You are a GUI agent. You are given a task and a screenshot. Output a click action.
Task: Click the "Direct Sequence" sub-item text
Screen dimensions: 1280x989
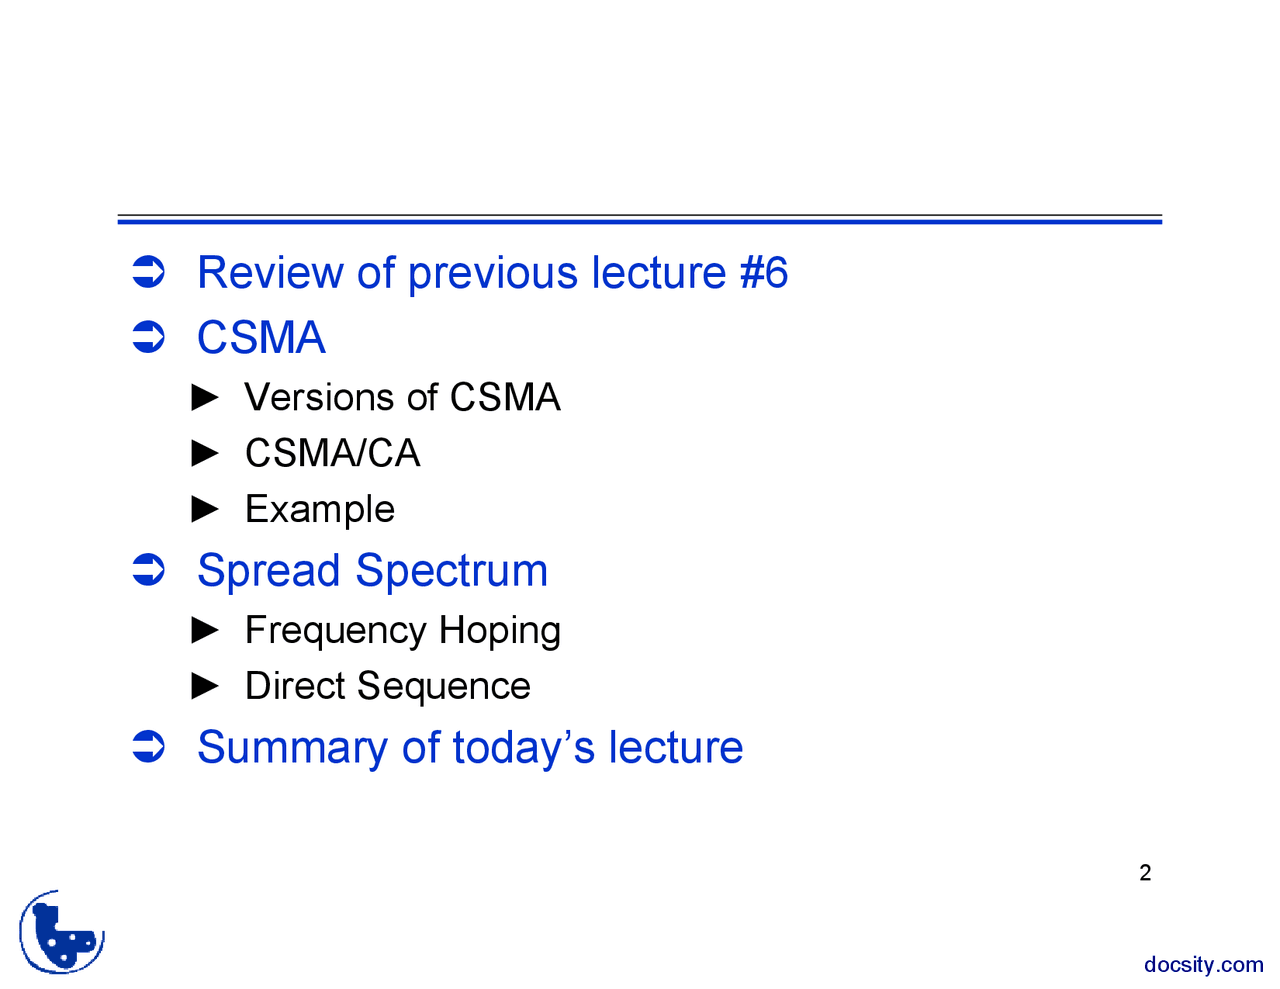387,686
